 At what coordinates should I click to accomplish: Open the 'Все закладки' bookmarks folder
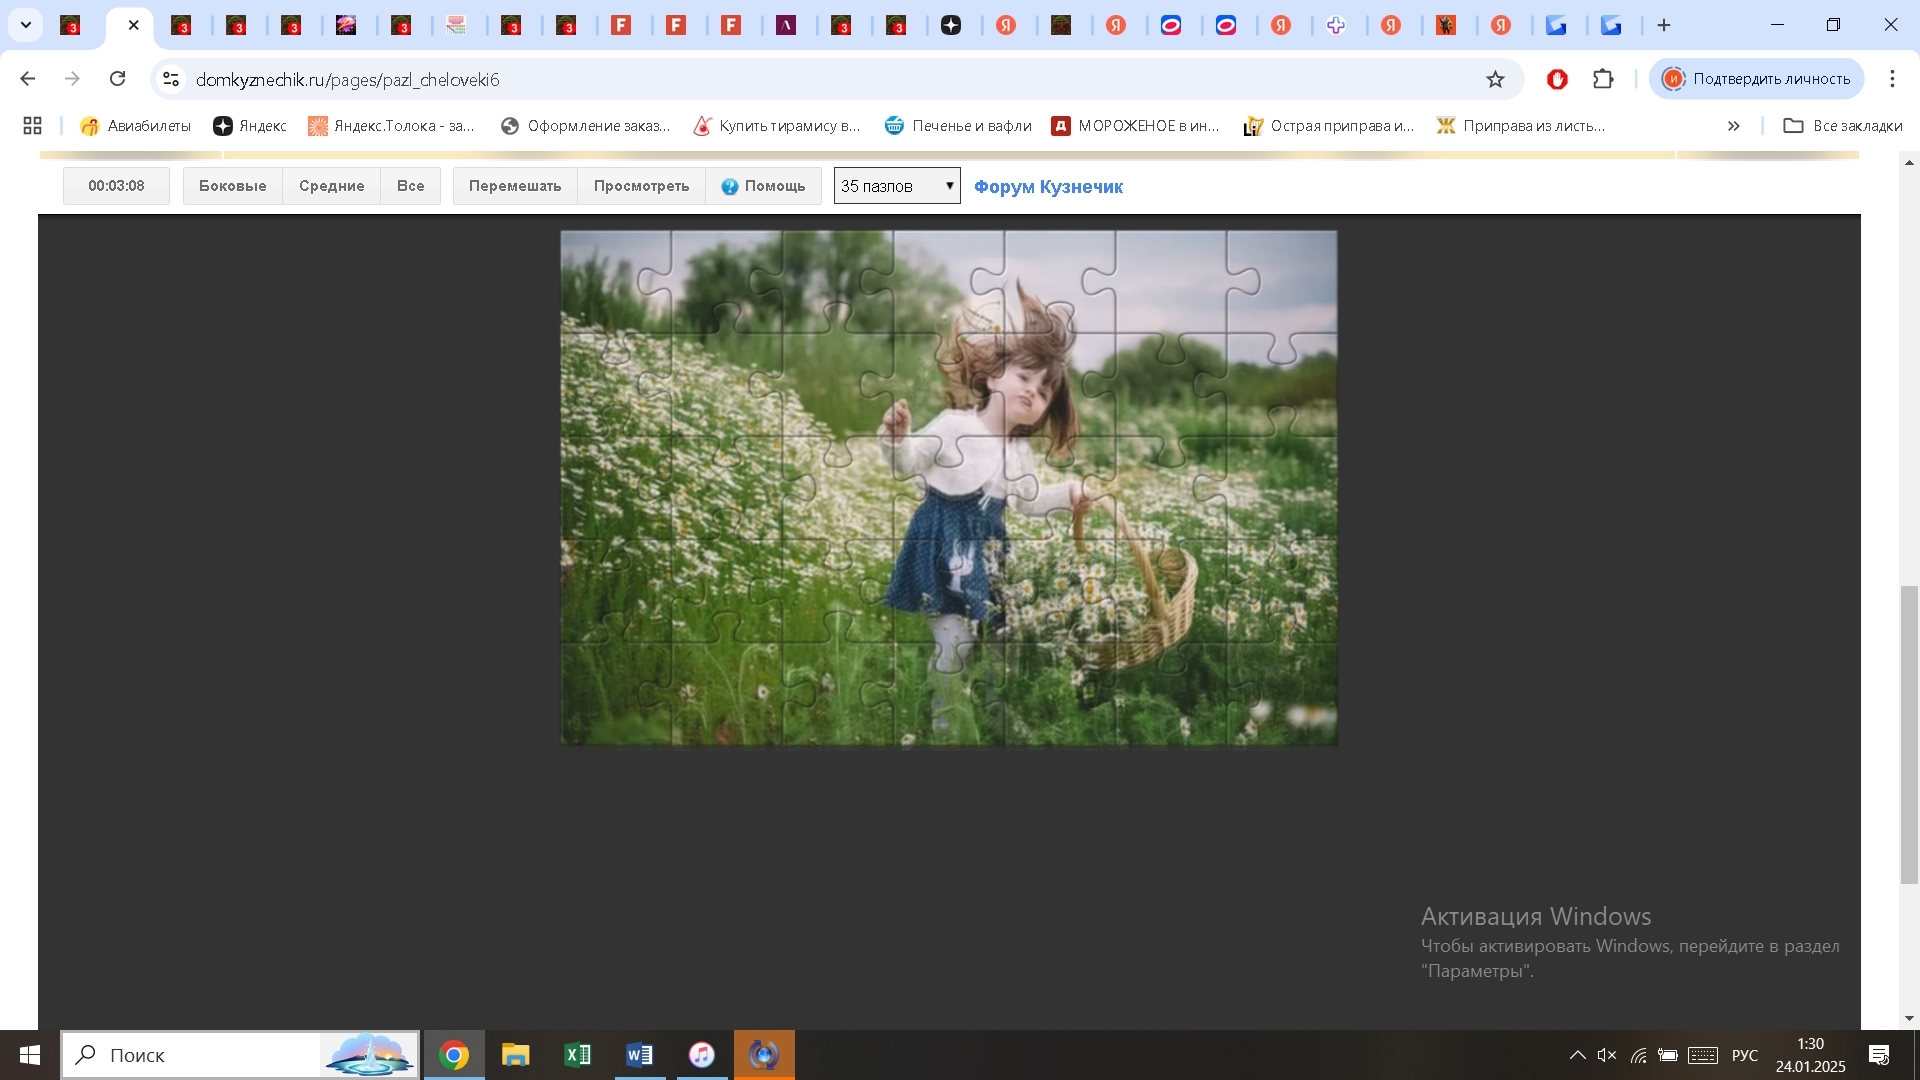1842,125
